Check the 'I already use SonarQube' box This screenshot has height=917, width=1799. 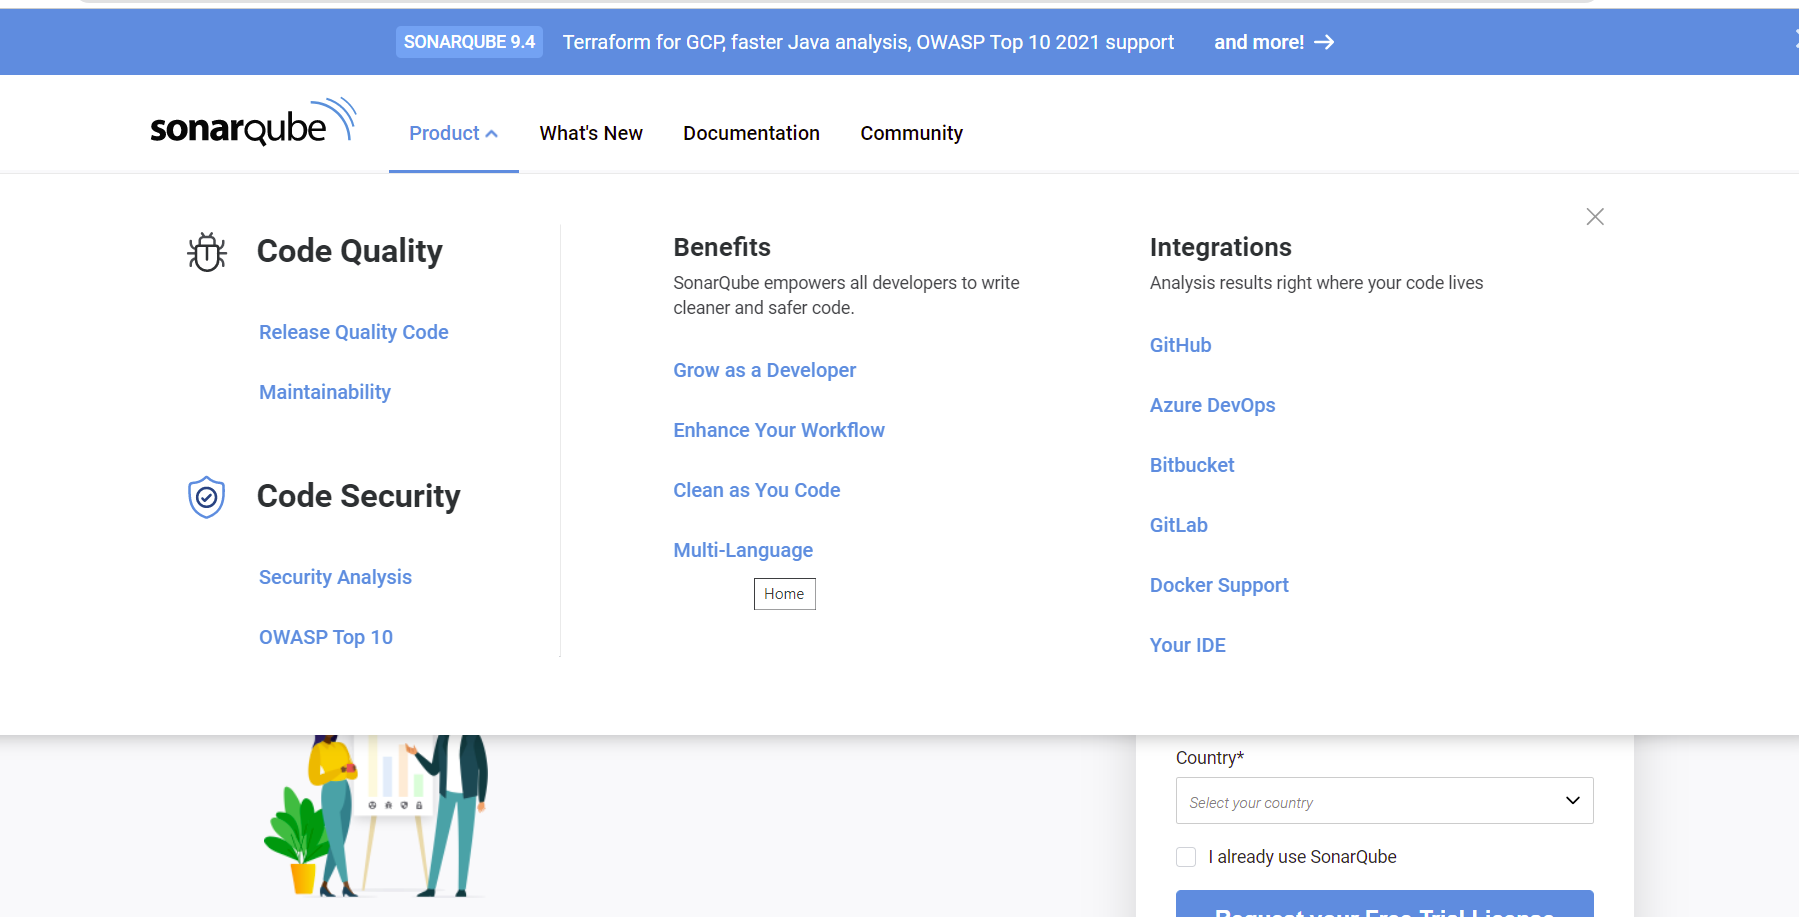tap(1186, 857)
